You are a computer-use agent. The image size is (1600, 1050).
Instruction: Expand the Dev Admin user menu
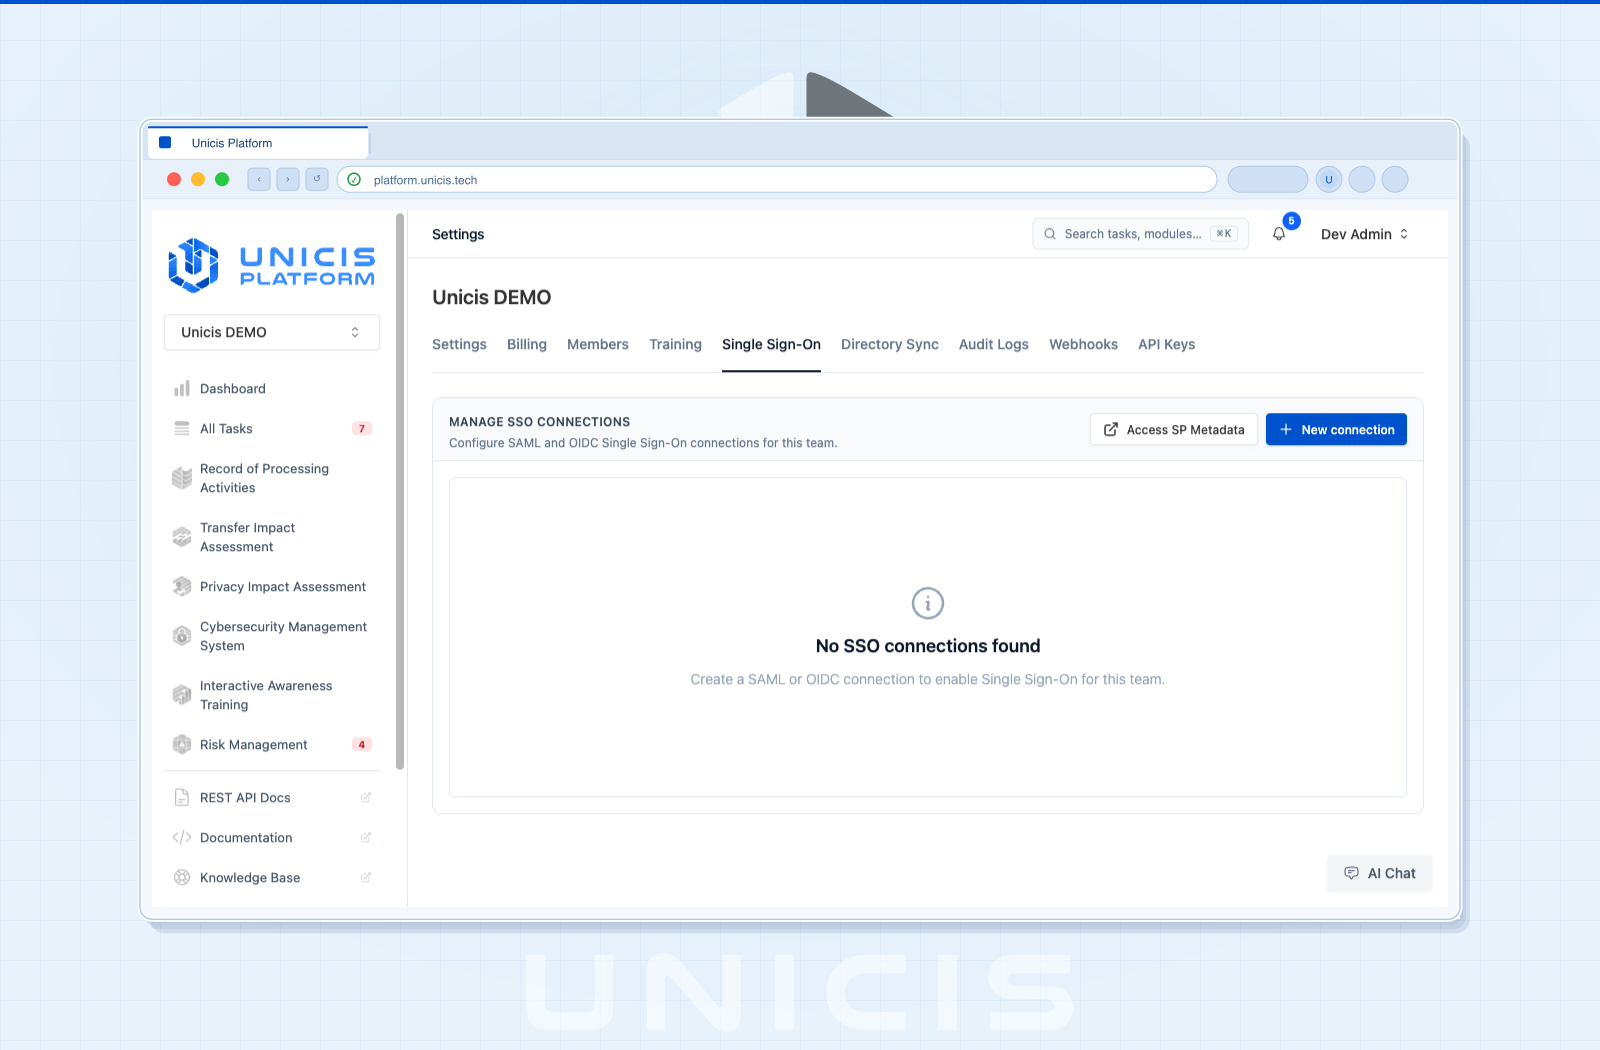click(1365, 234)
